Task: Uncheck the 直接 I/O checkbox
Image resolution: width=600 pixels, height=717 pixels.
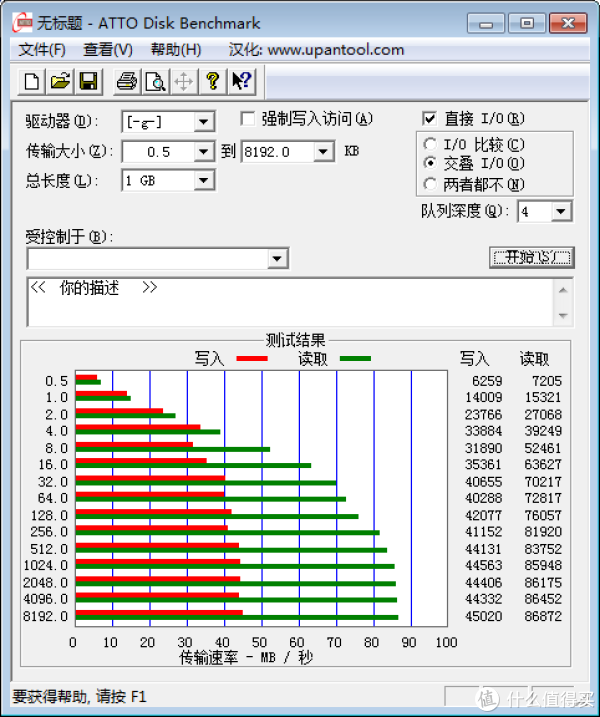Action: click(430, 119)
